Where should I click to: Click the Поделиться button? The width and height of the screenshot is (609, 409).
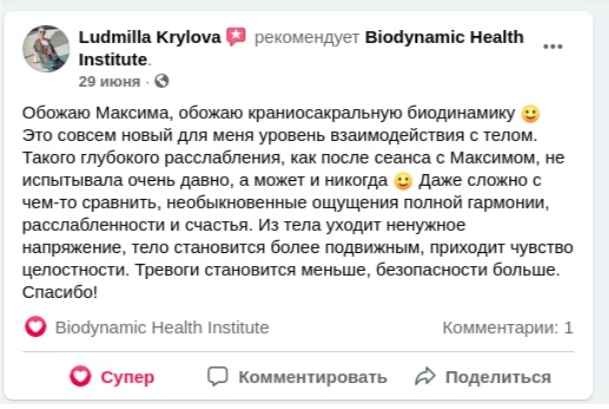pos(483,377)
